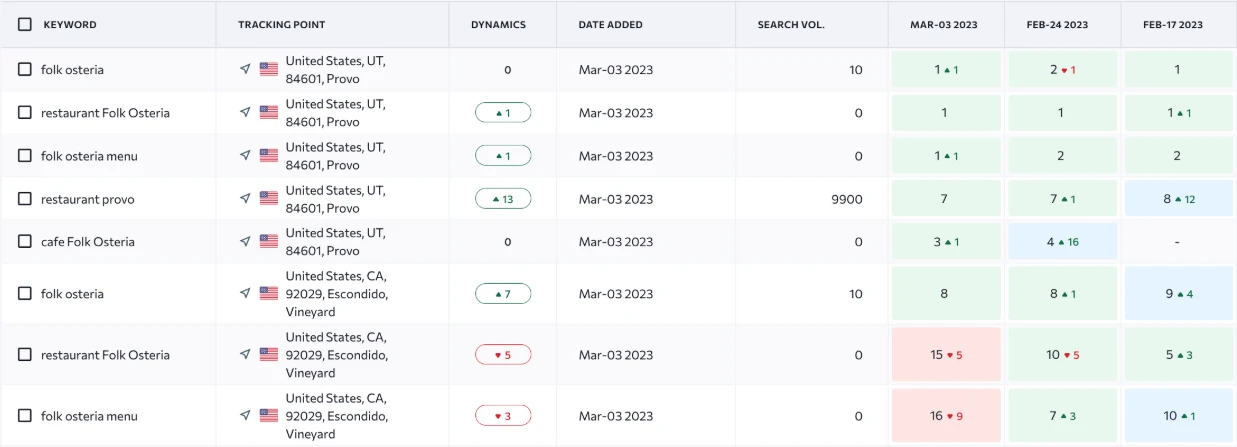Sort by the TRACKING POINT column header
The height and width of the screenshot is (447, 1237).
(x=281, y=25)
